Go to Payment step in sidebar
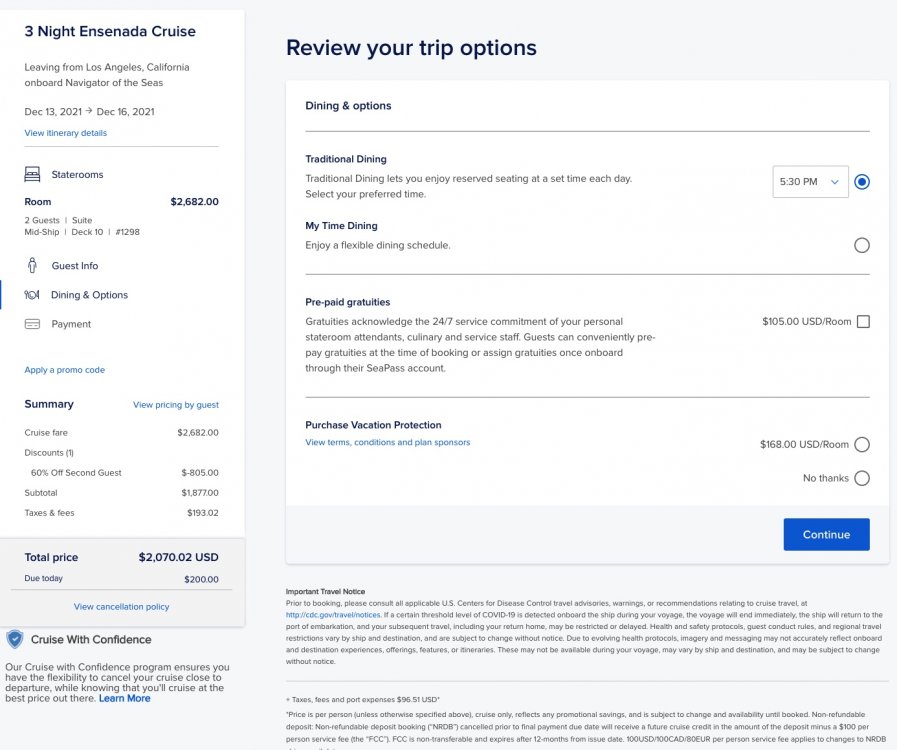Viewport: 897px width, 750px height. coord(71,324)
